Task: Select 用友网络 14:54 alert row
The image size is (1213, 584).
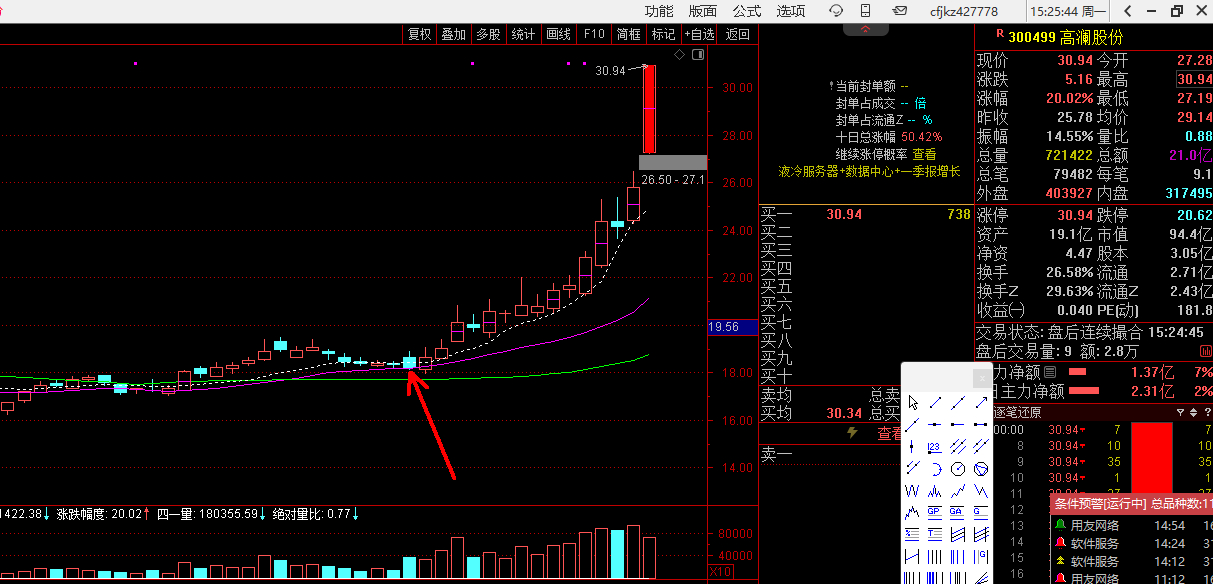Action: pos(1132,525)
